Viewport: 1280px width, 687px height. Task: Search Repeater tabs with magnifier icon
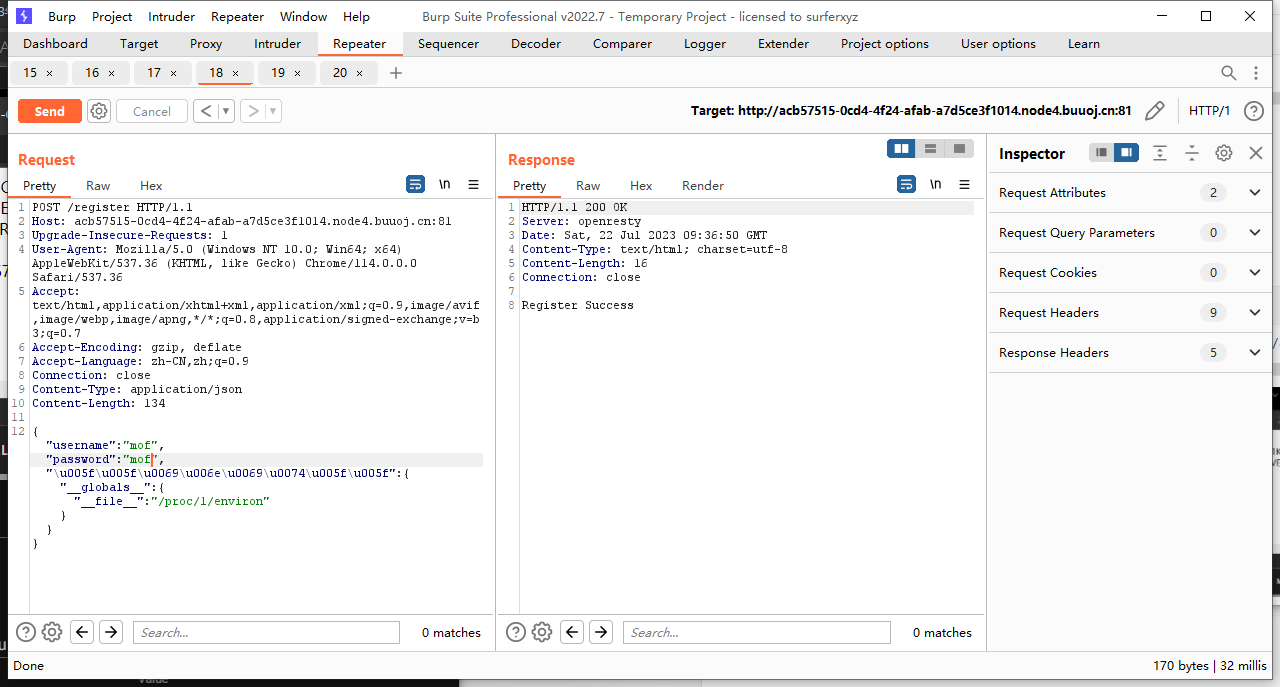1229,73
